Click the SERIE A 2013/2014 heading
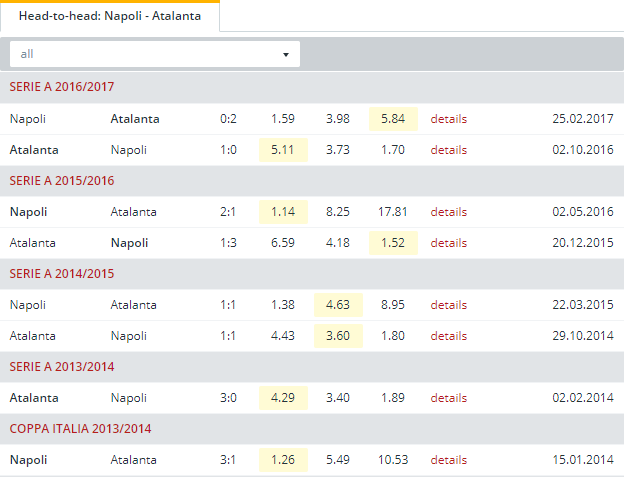This screenshot has width=624, height=477. click(62, 367)
